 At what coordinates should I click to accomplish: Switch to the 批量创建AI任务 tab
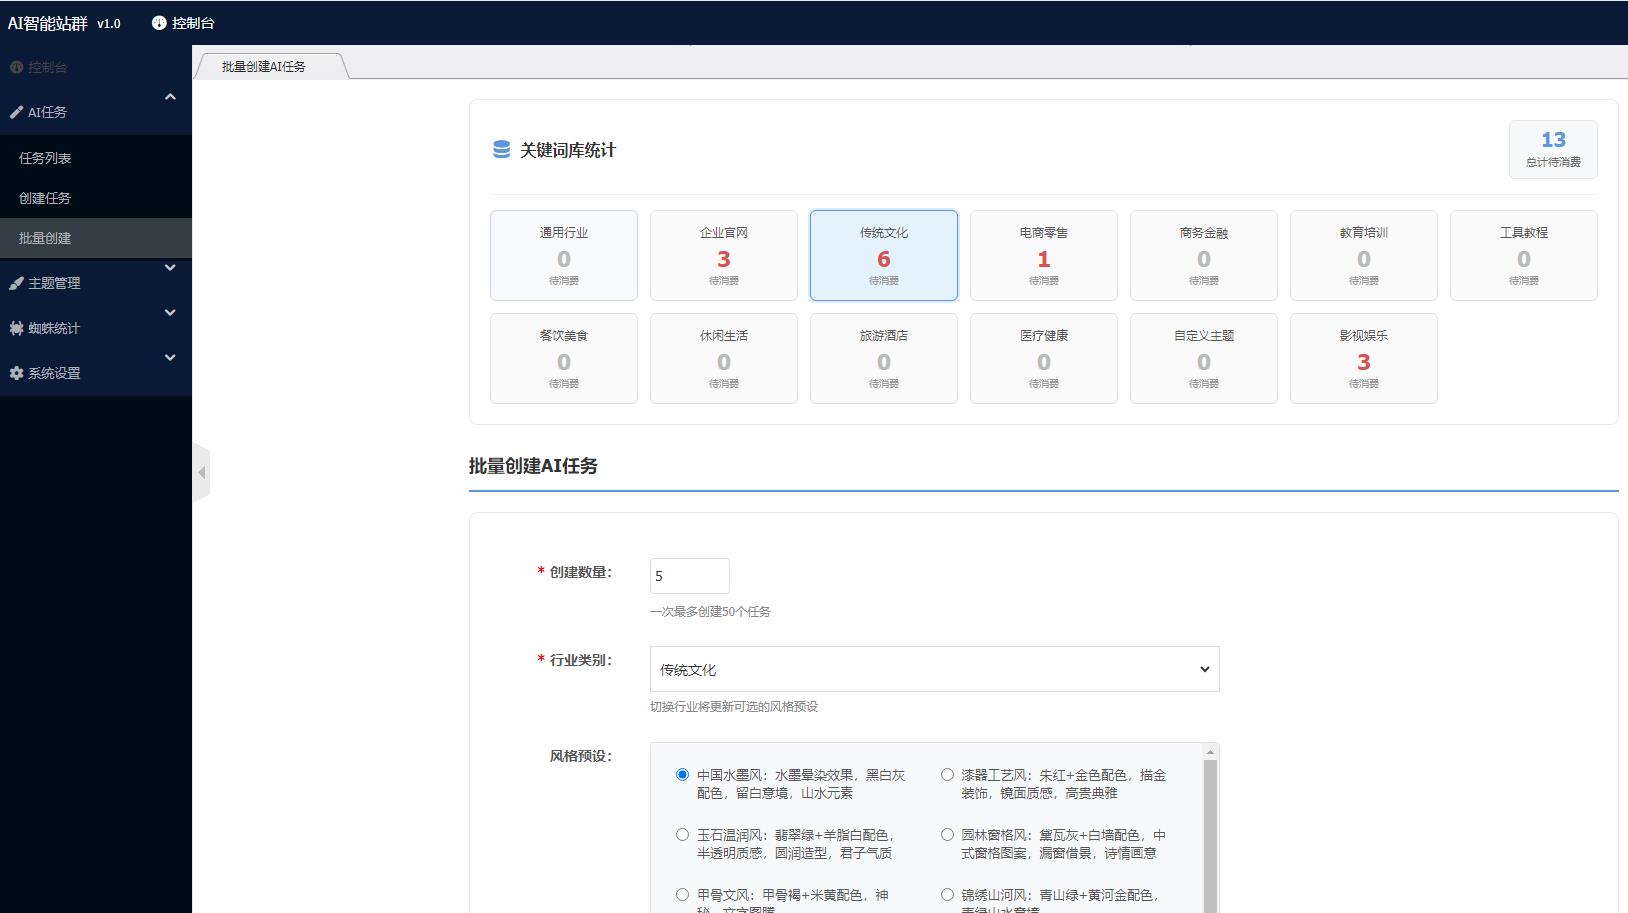coord(264,67)
